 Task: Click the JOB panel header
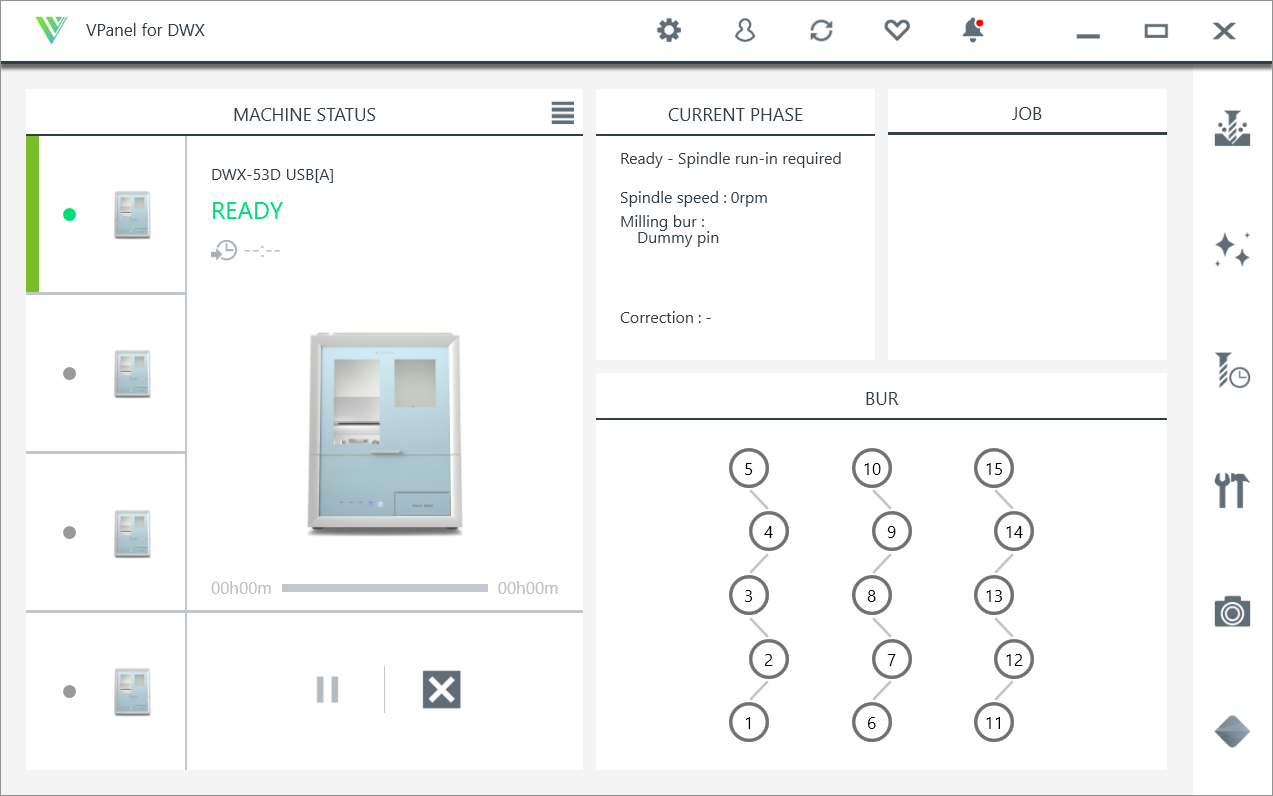click(1027, 114)
